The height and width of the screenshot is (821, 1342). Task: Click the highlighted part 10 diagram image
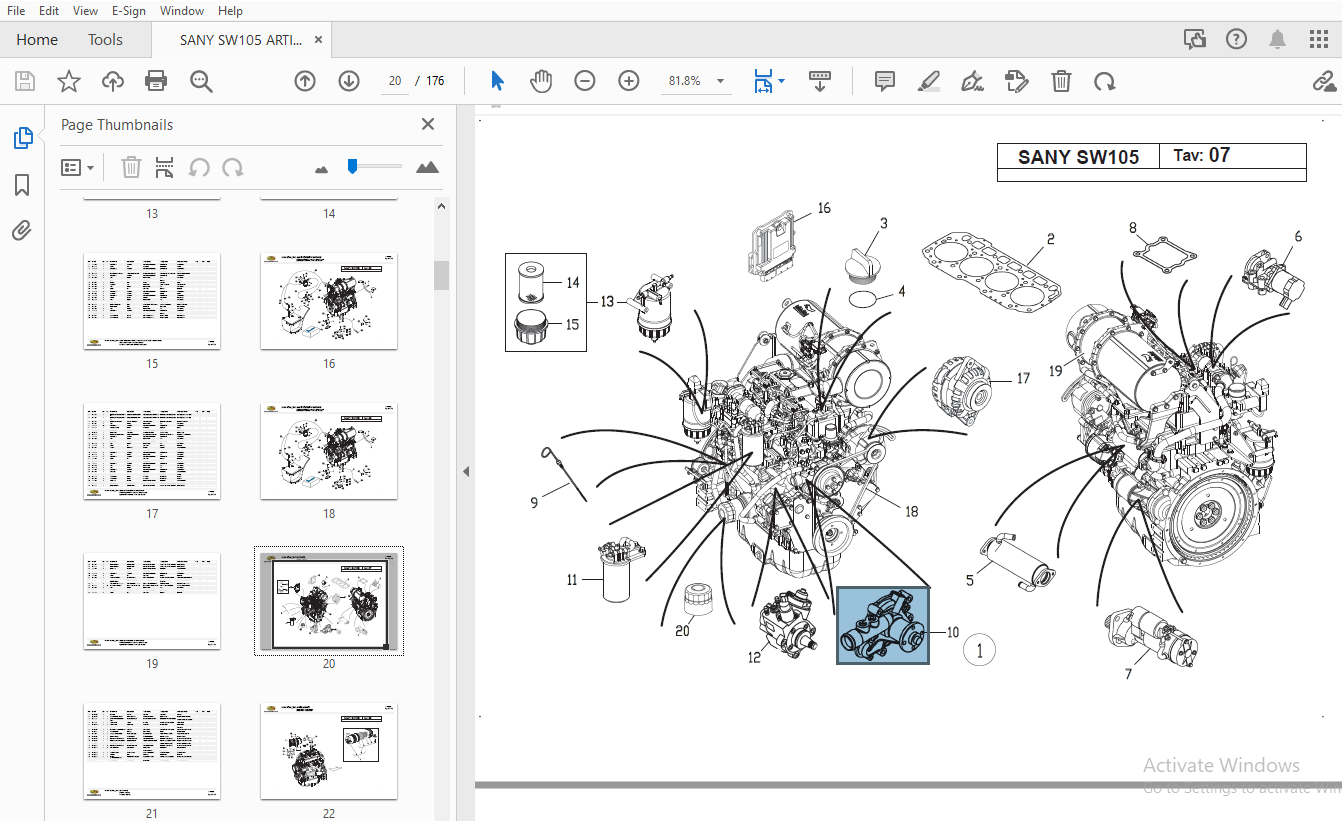click(x=883, y=626)
